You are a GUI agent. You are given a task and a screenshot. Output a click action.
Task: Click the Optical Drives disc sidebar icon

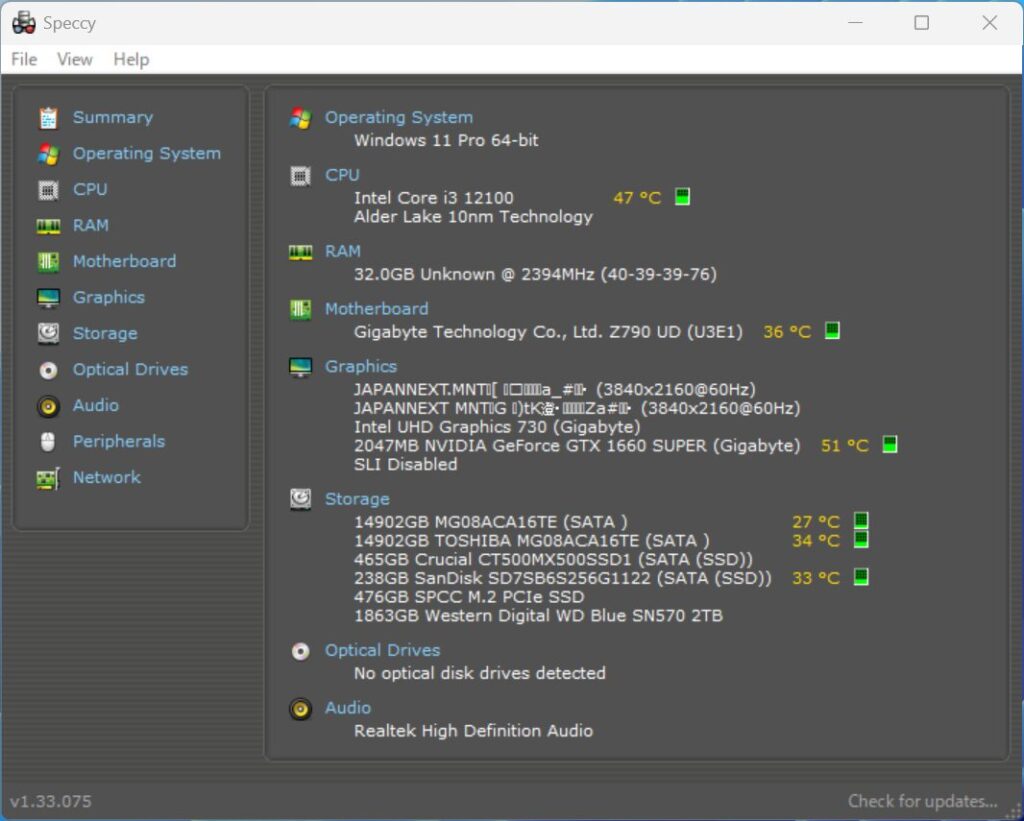click(x=48, y=370)
